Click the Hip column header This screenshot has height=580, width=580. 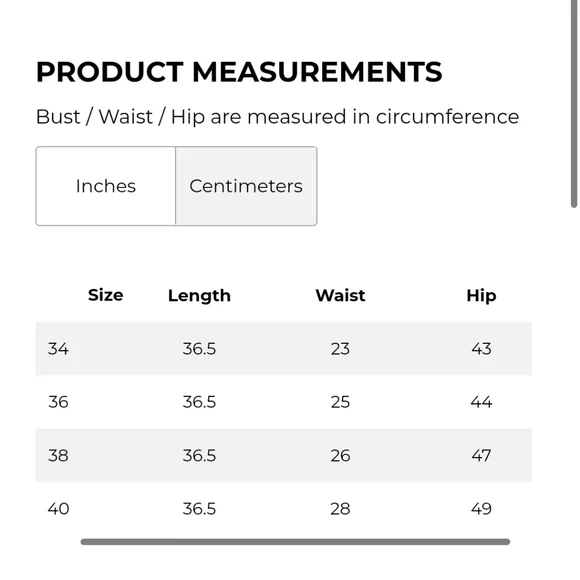[x=481, y=296]
